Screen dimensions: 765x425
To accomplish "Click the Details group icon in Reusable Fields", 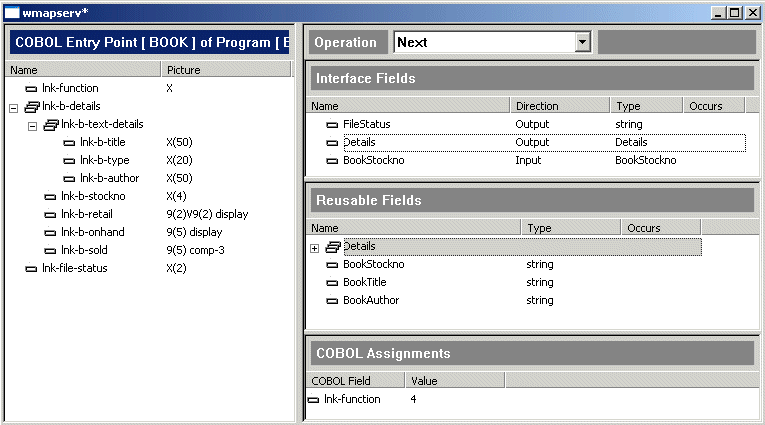I will (333, 246).
